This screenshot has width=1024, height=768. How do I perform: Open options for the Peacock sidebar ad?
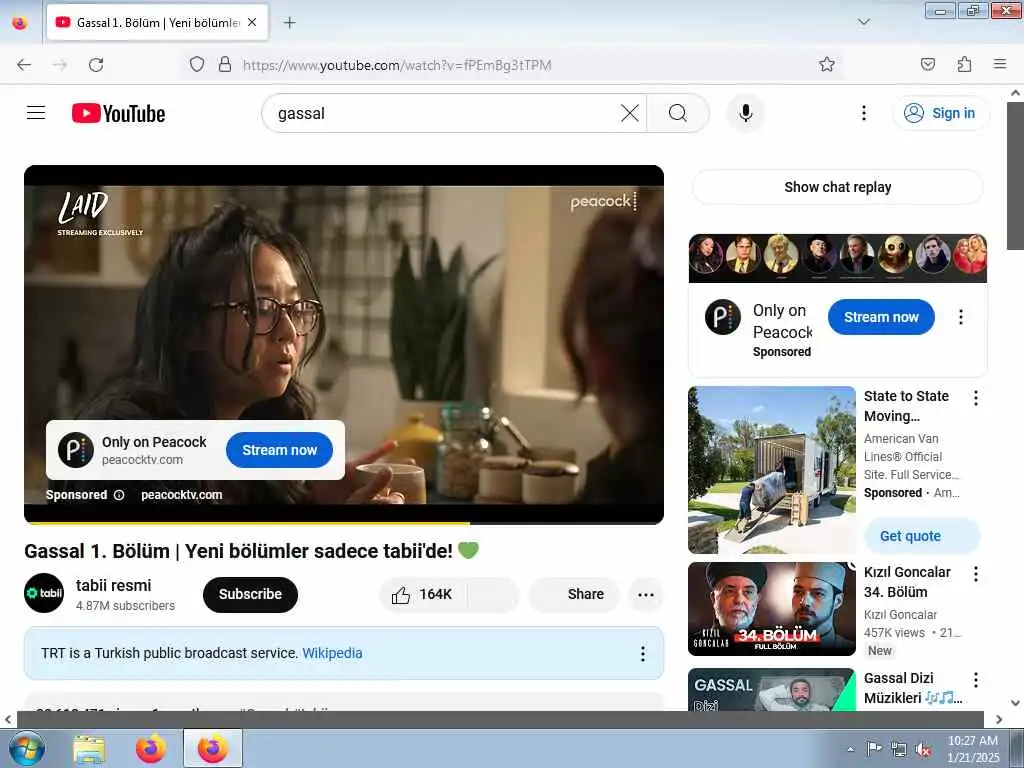[961, 317]
